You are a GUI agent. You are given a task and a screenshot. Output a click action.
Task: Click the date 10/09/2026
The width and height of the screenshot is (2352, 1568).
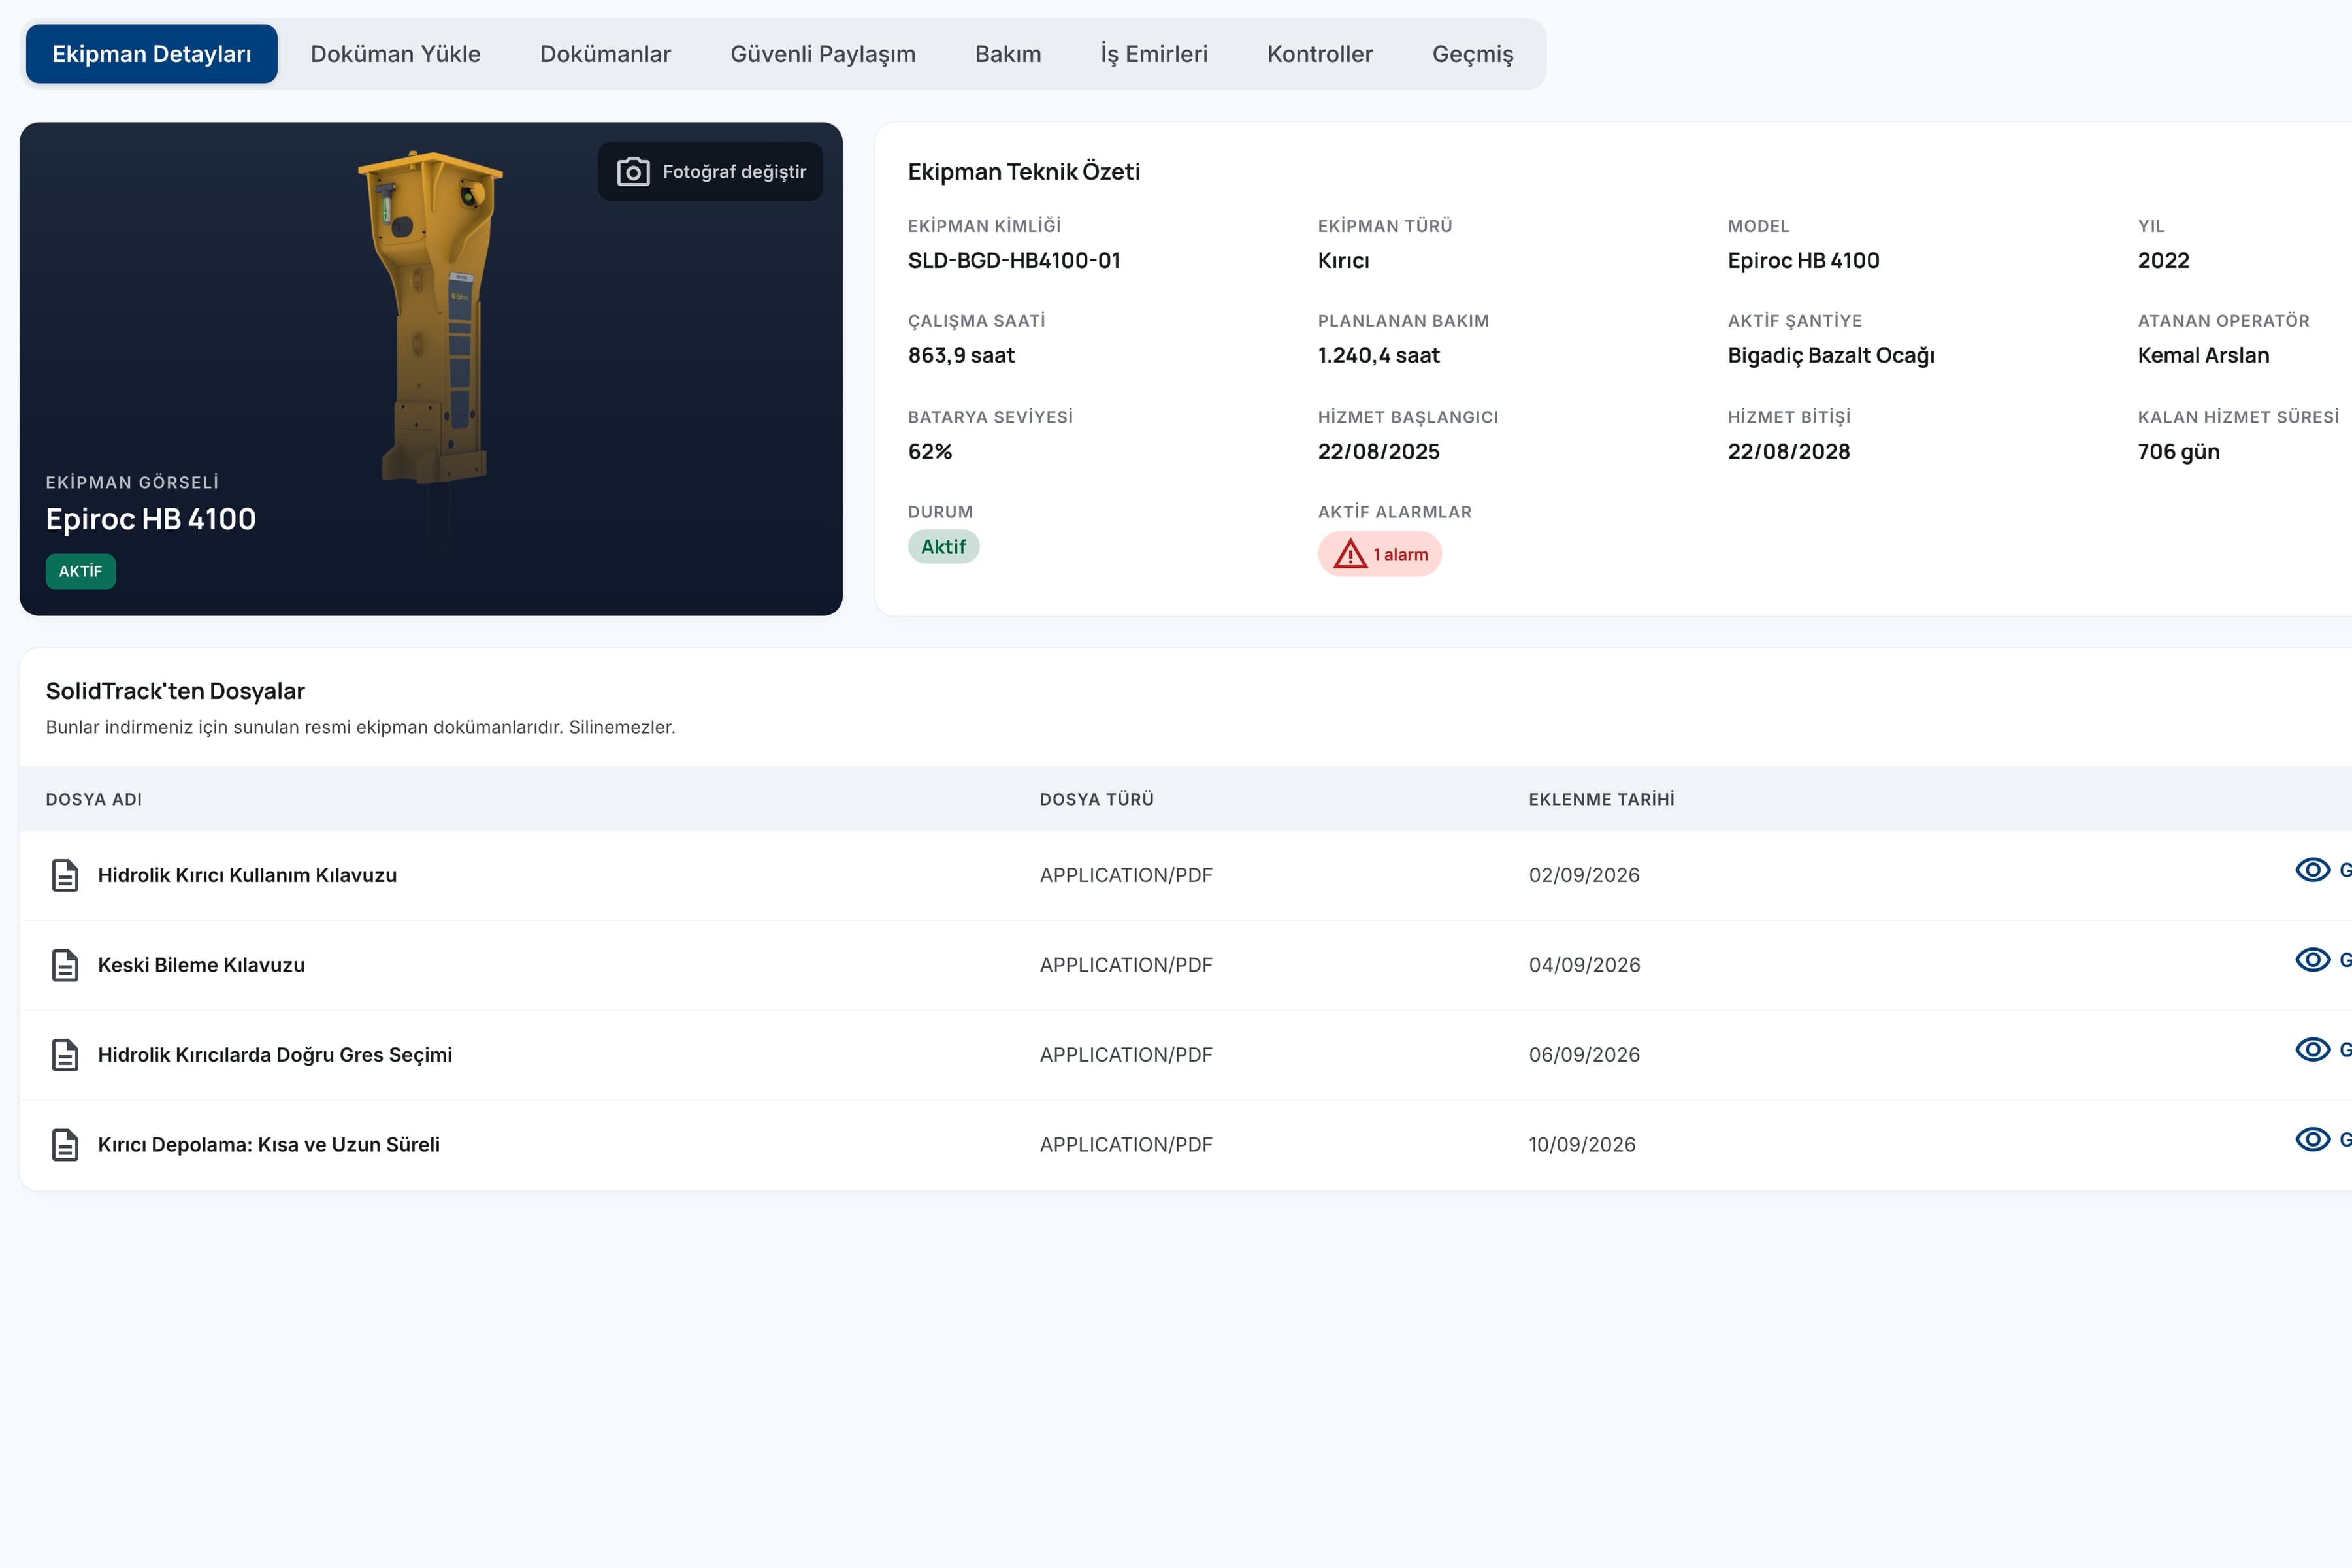[1582, 1145]
